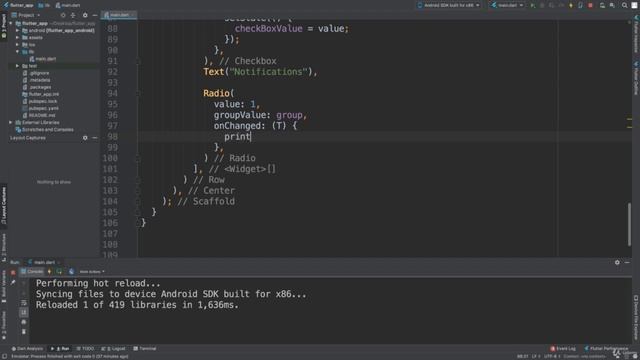Image resolution: width=640 pixels, height=360 pixels.
Task: Hide the Layout Captures panel
Action: [95, 138]
